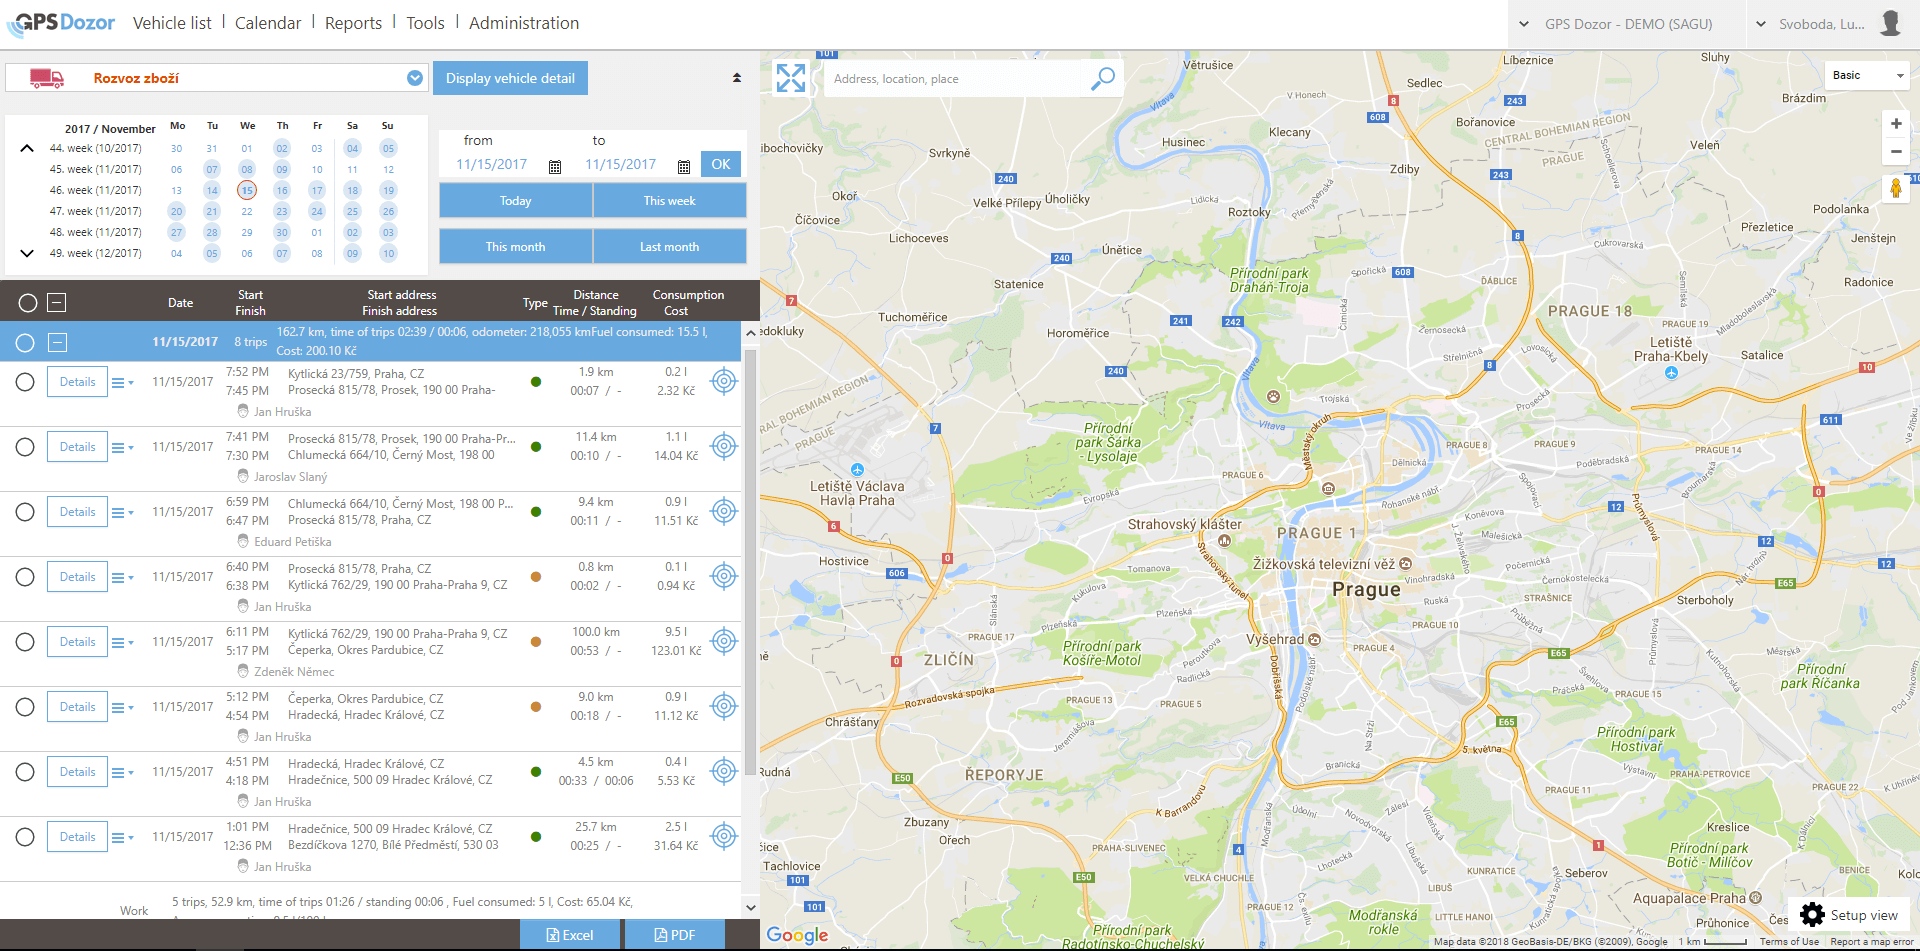Open the Basic map type dropdown
1920x951 pixels.
point(1866,75)
